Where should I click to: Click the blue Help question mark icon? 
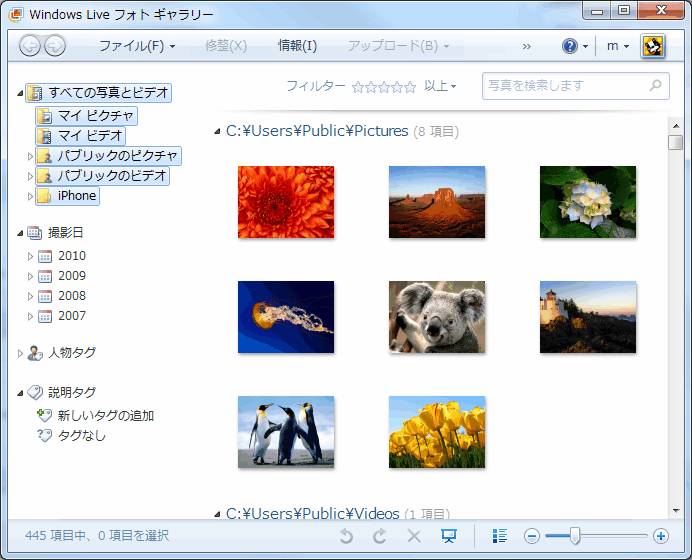click(570, 46)
